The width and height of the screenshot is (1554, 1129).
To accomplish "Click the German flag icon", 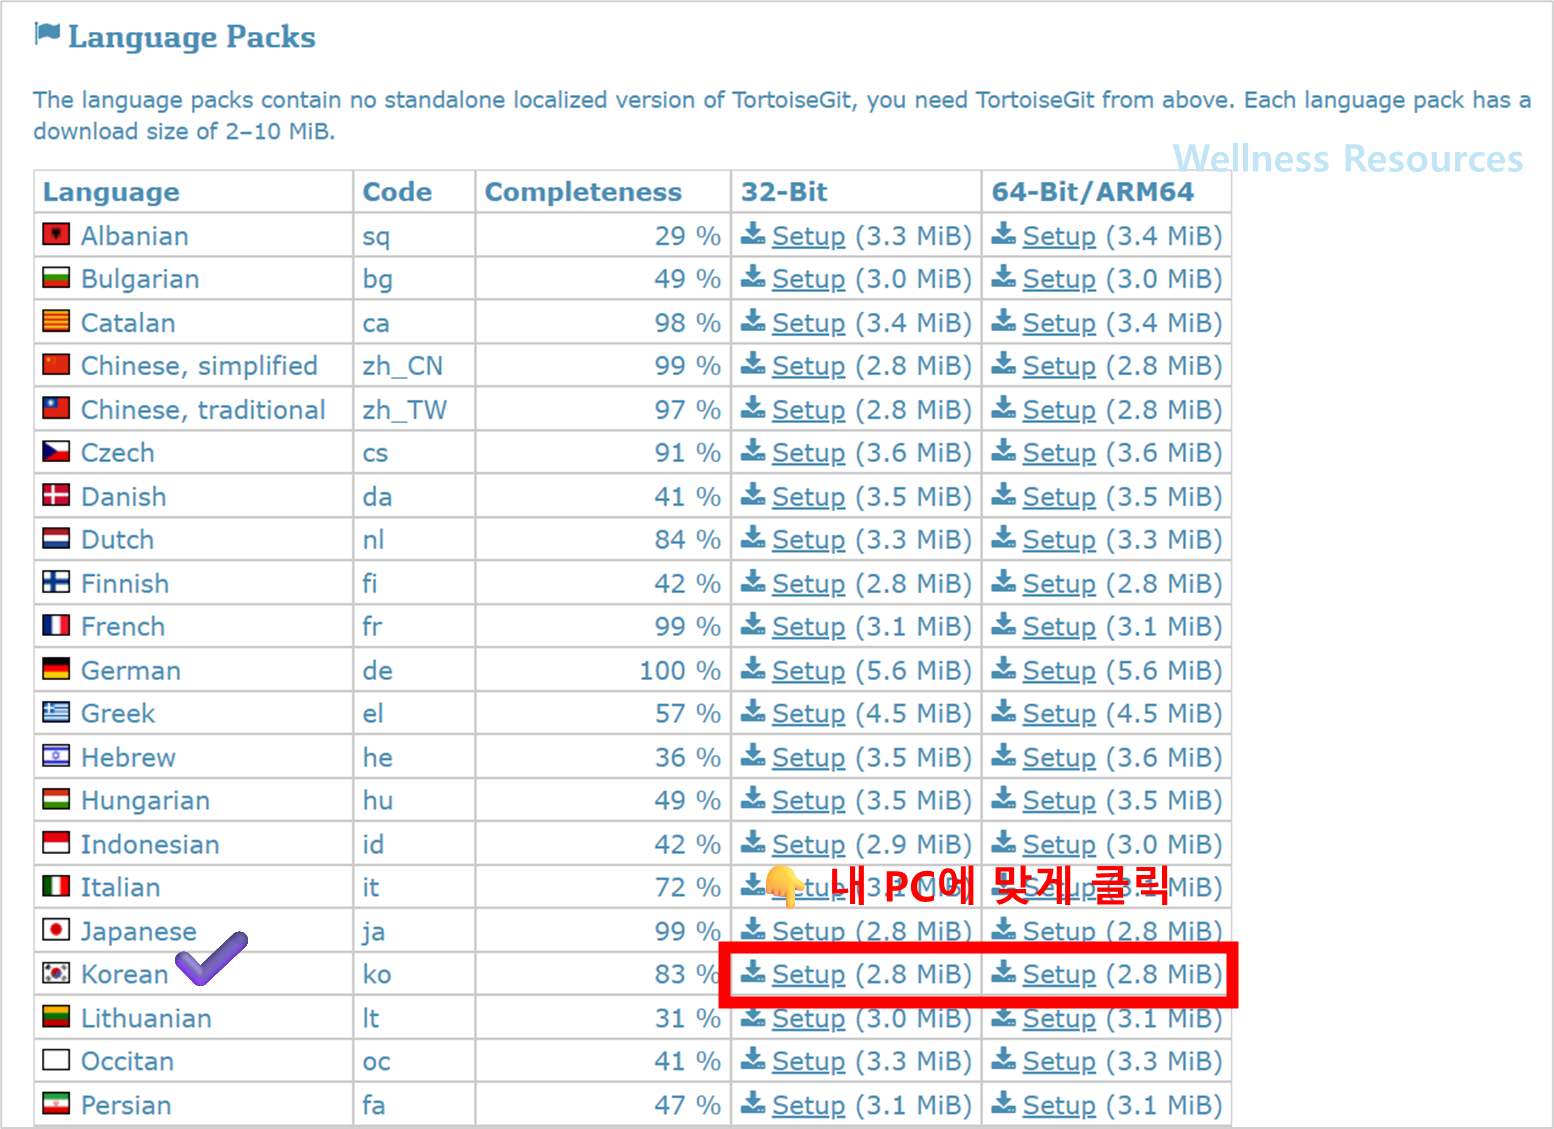I will point(56,669).
